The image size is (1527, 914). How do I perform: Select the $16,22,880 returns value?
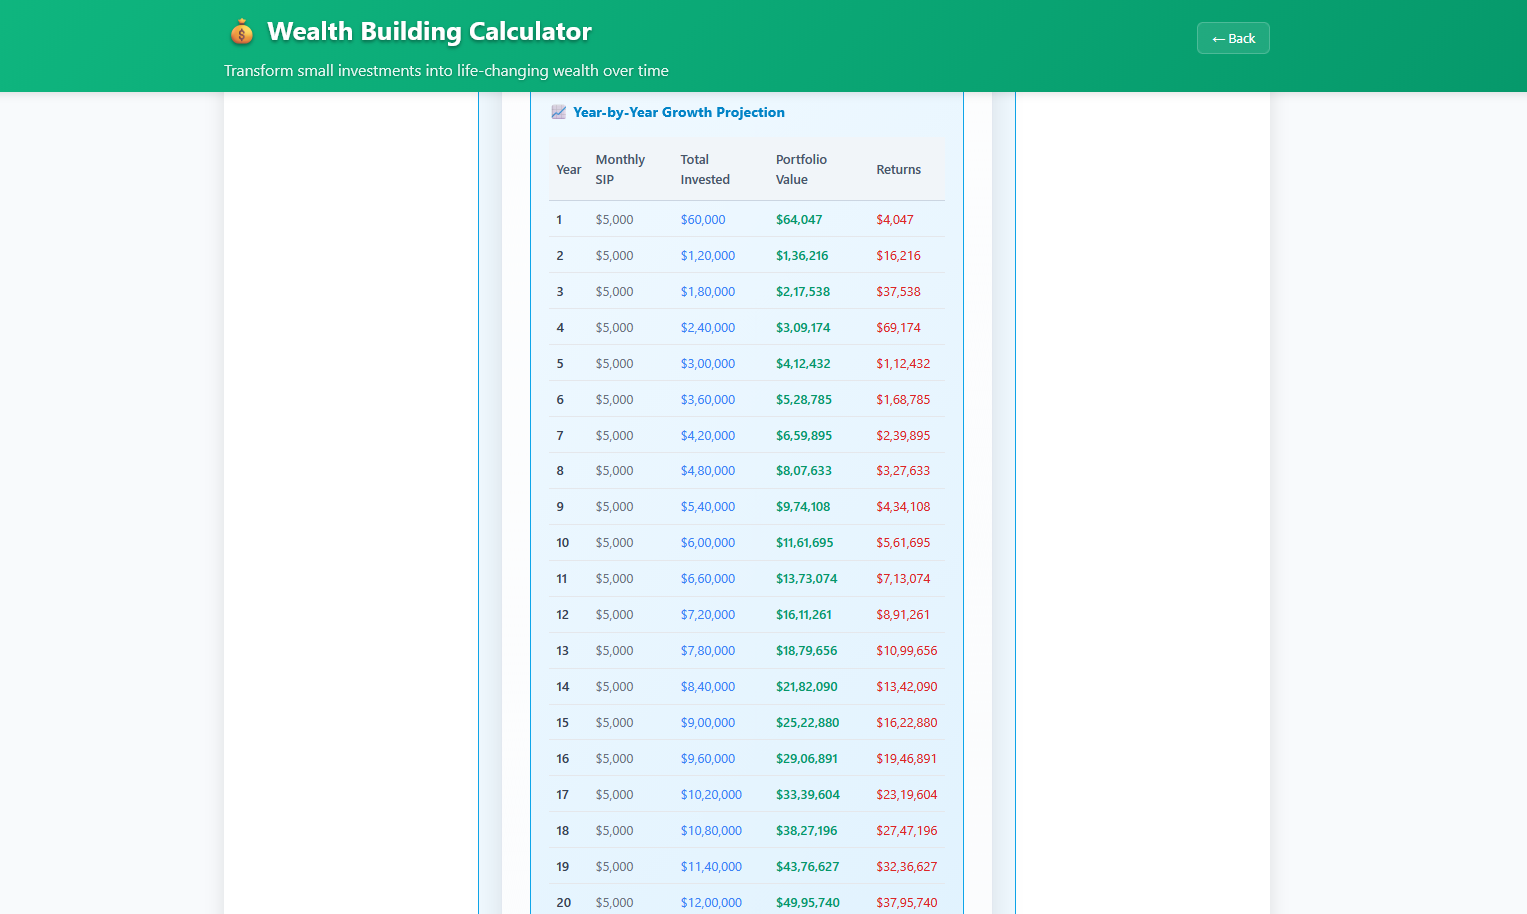pyautogui.click(x=907, y=722)
